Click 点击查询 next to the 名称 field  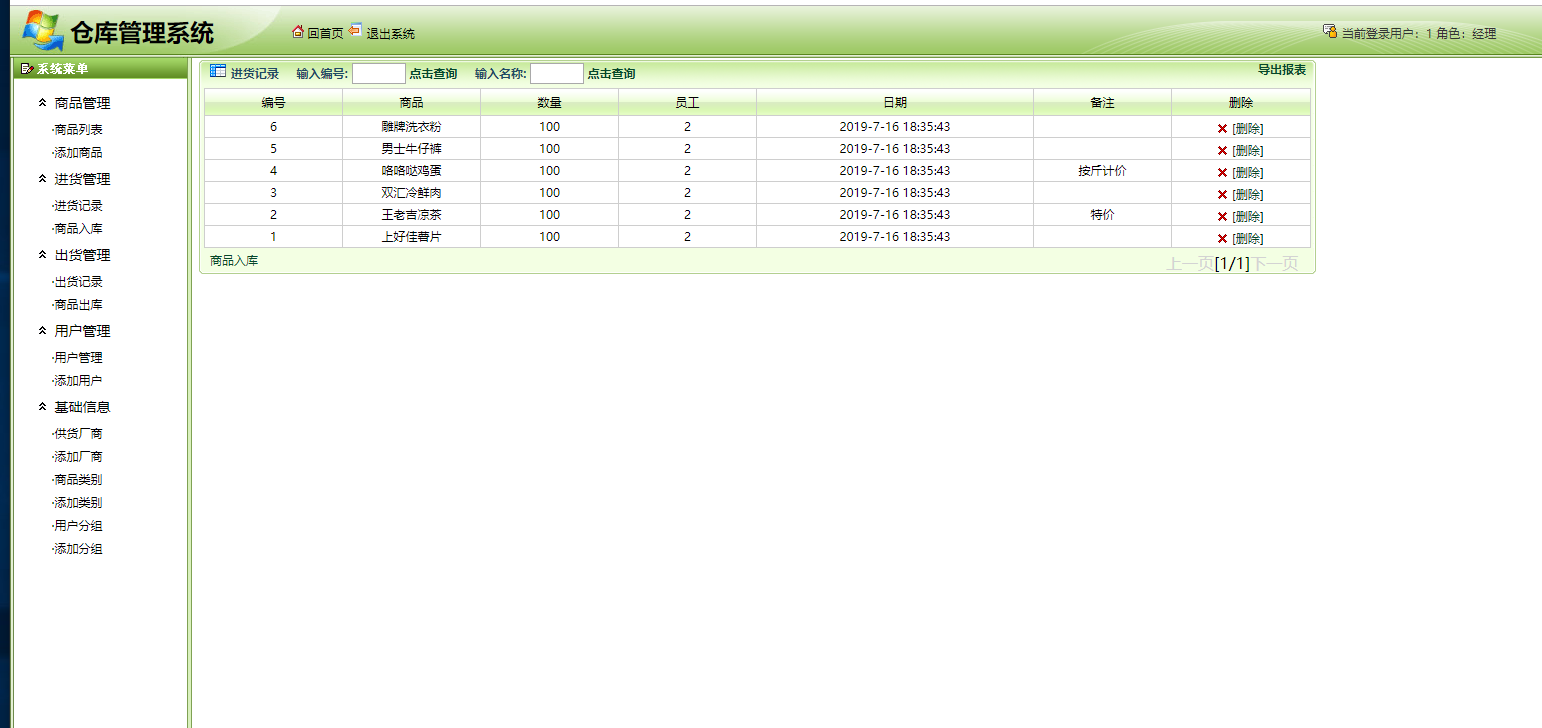tap(611, 74)
